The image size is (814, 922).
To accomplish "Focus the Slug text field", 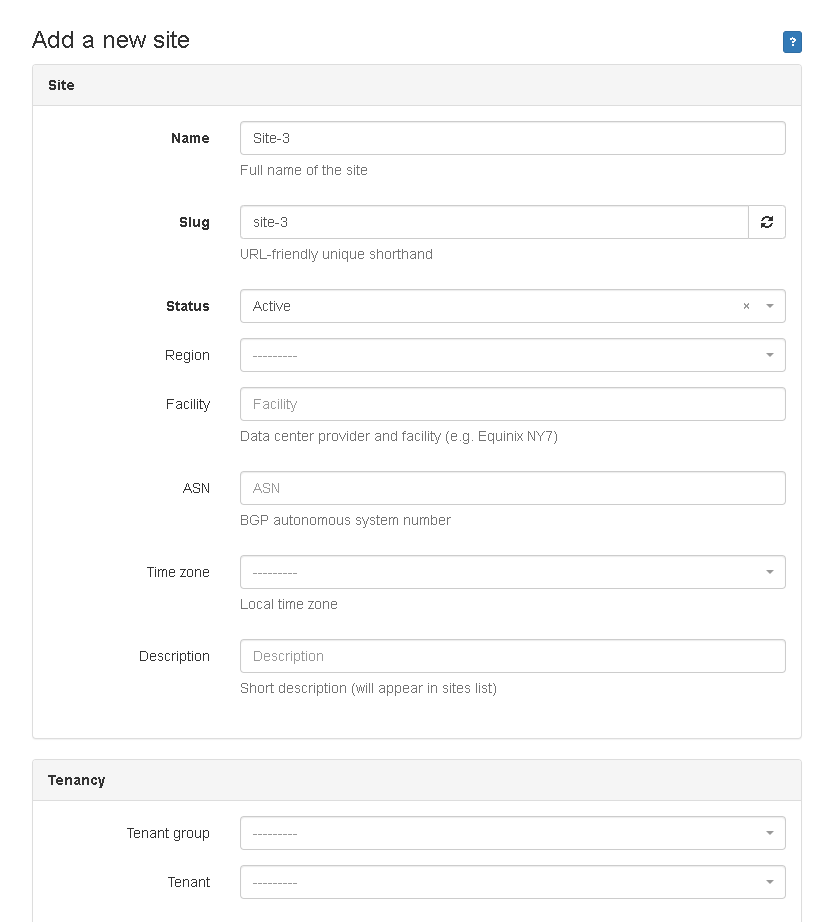I will (494, 222).
